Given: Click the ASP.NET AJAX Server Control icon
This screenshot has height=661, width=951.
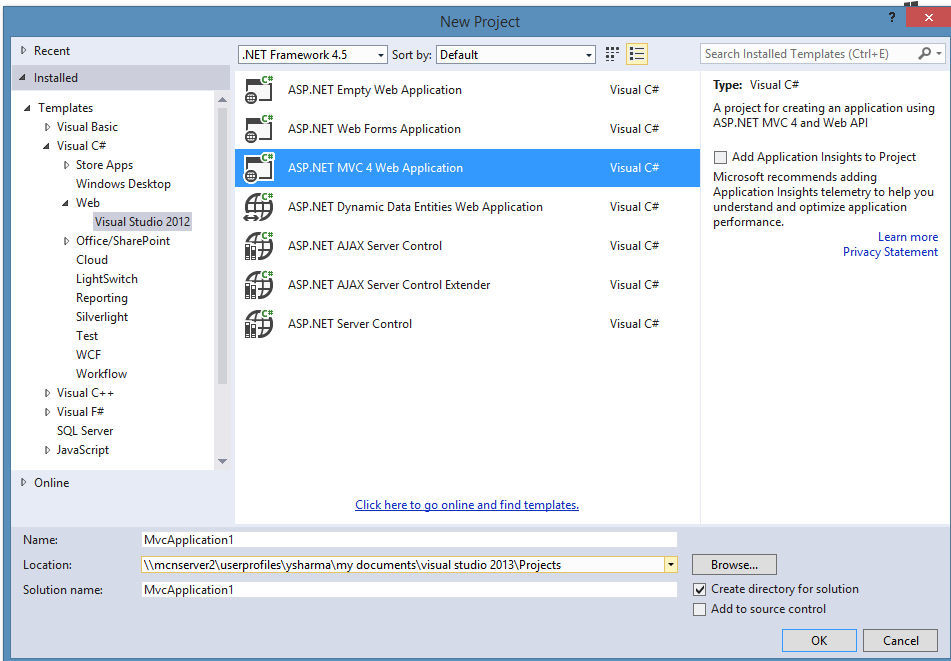Looking at the screenshot, I should (x=259, y=246).
